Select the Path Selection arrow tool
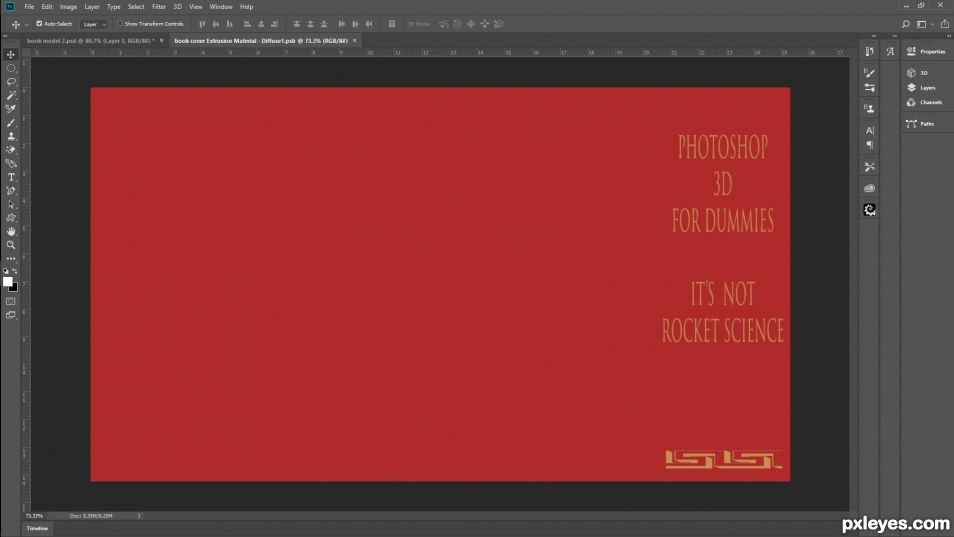Image resolution: width=954 pixels, height=537 pixels. tap(11, 204)
